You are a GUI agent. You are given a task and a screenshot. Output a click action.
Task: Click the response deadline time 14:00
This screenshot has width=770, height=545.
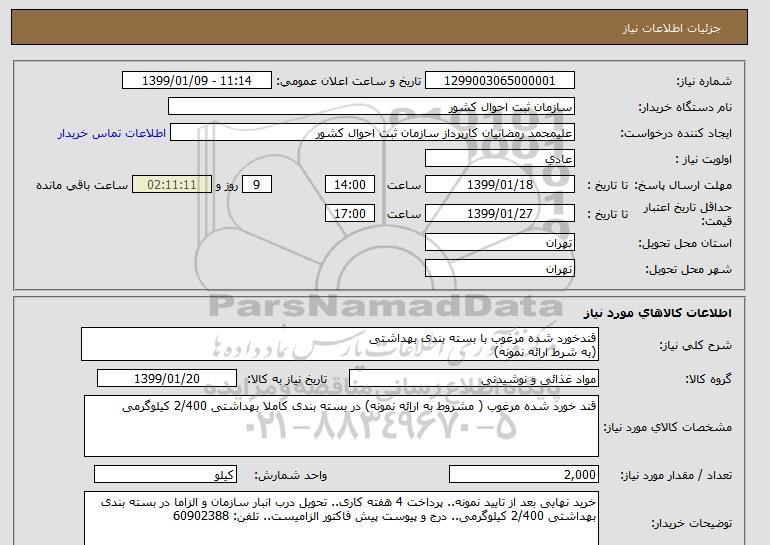pos(350,185)
